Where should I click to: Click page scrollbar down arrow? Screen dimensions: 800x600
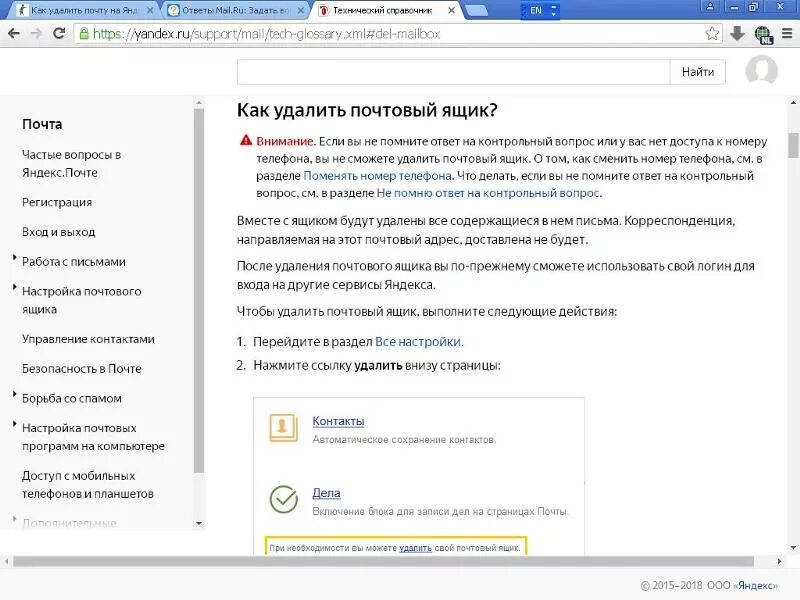(x=793, y=548)
